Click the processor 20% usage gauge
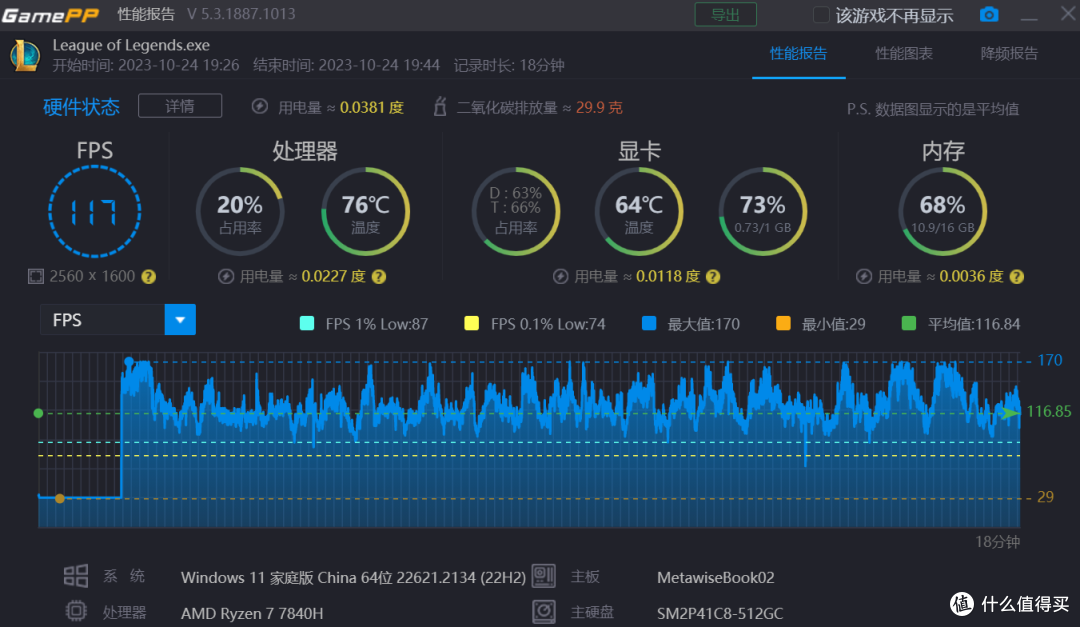Screen dimensions: 1080x627 click(x=240, y=212)
